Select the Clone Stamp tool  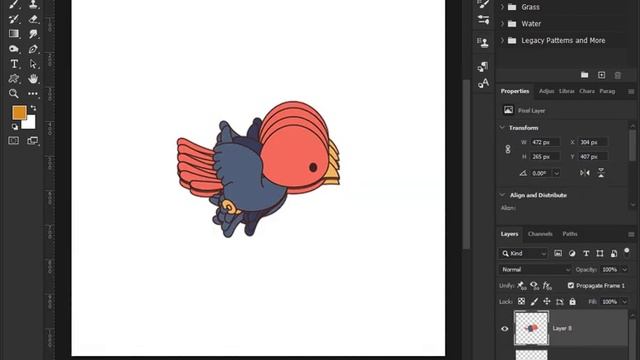coord(33,4)
